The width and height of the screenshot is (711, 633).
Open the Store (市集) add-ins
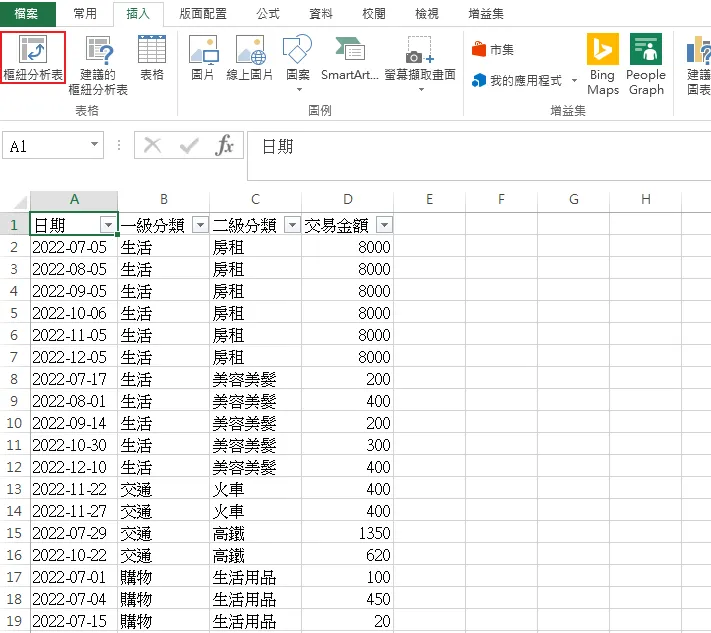point(492,49)
